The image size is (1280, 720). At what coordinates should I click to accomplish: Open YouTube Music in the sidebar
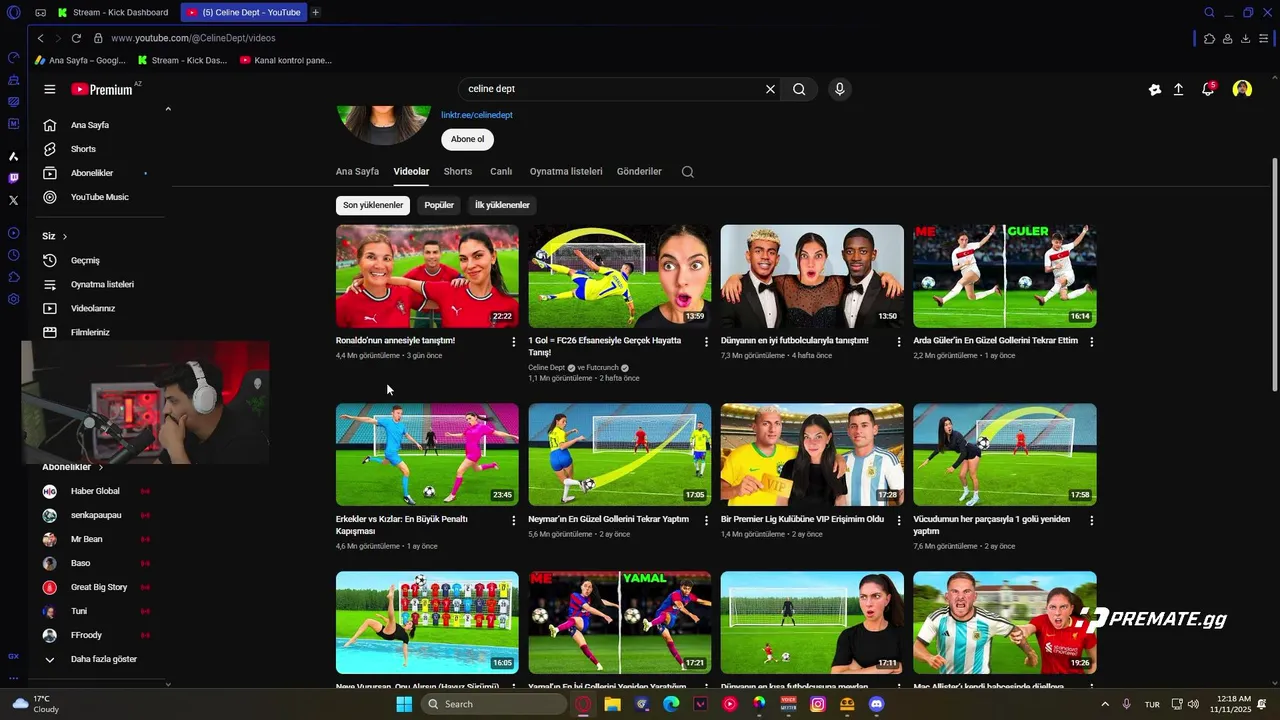click(100, 197)
